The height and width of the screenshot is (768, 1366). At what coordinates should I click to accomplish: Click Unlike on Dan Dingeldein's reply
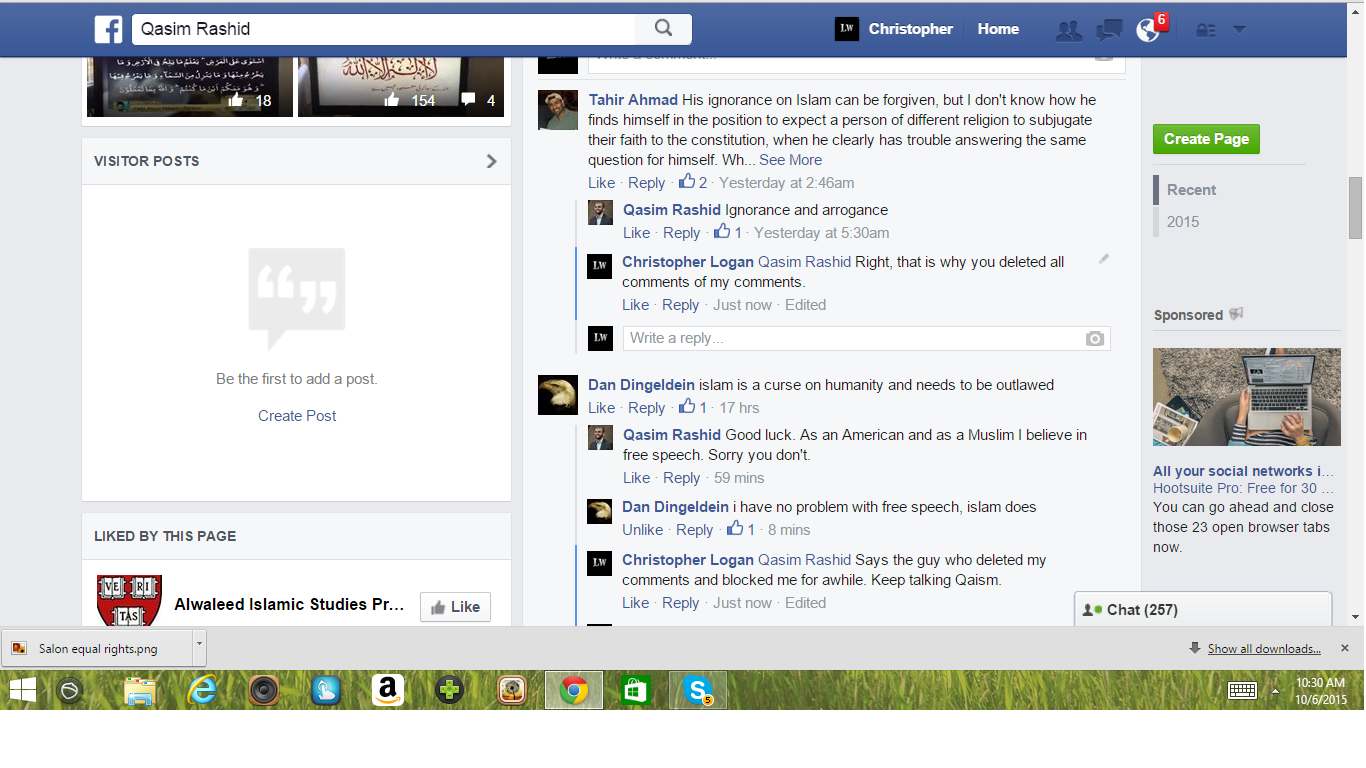[642, 530]
